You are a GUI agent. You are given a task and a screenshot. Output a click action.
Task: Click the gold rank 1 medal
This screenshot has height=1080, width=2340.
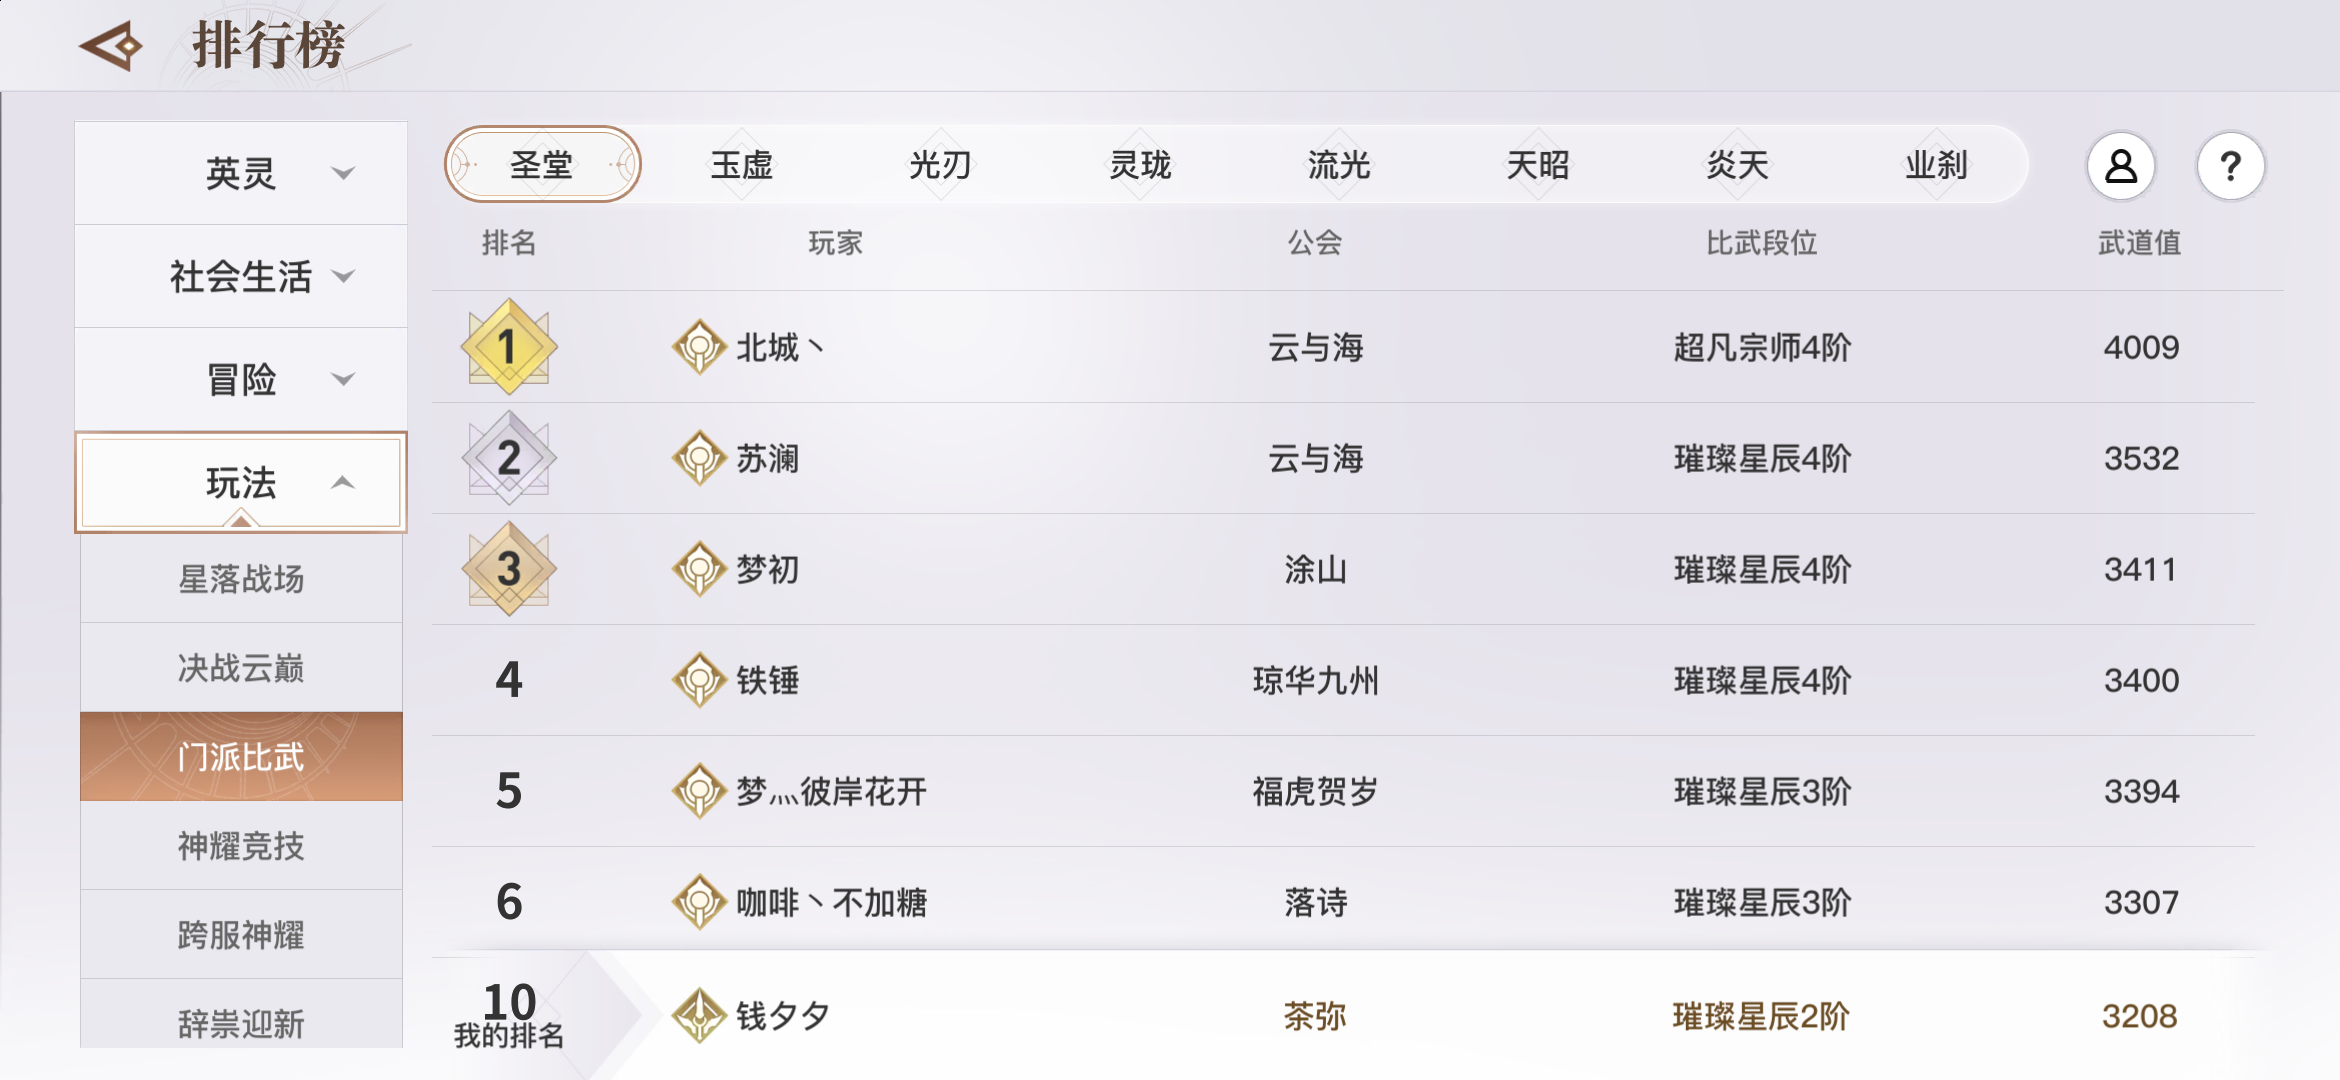click(x=509, y=346)
